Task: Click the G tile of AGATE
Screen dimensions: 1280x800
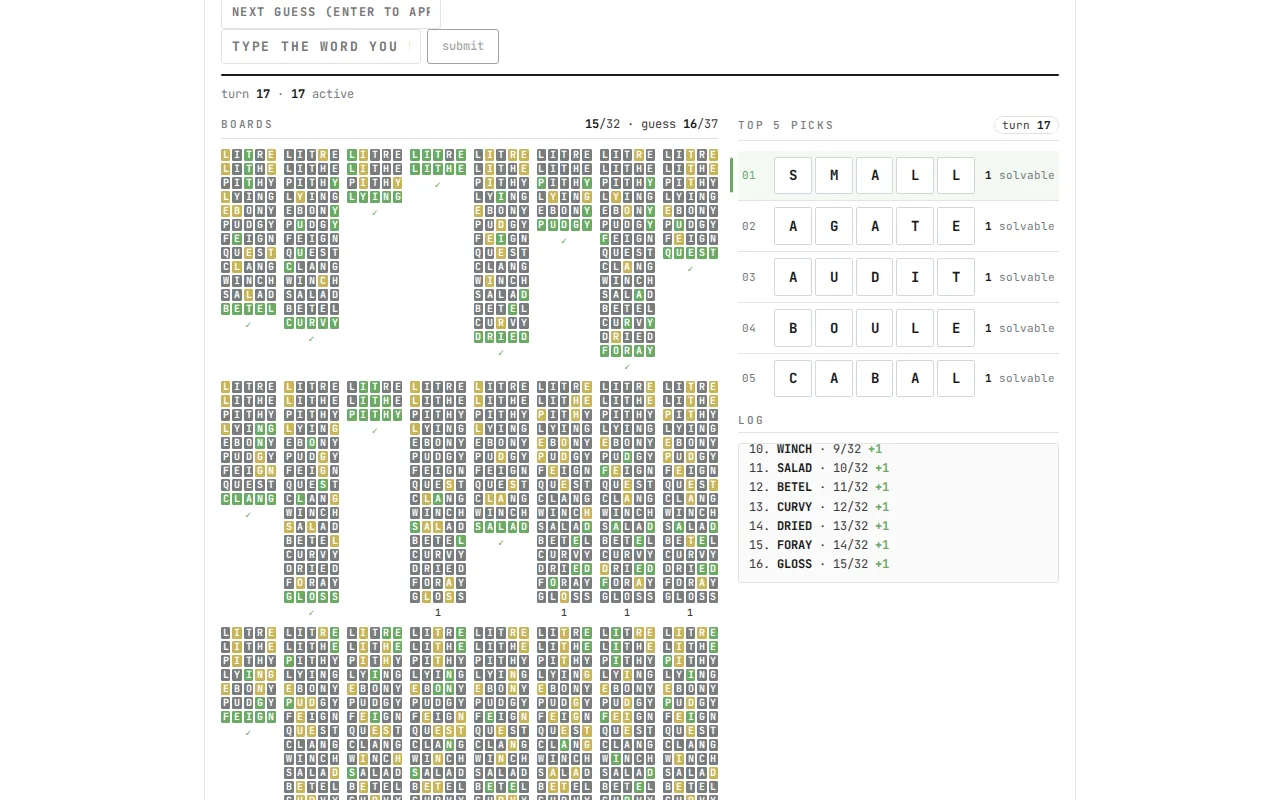Action: tap(834, 226)
